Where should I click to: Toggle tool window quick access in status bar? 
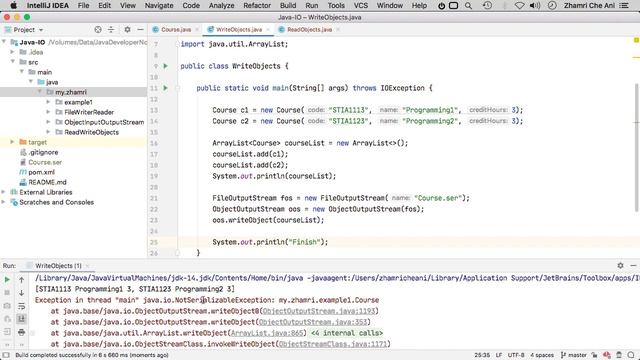point(6,355)
